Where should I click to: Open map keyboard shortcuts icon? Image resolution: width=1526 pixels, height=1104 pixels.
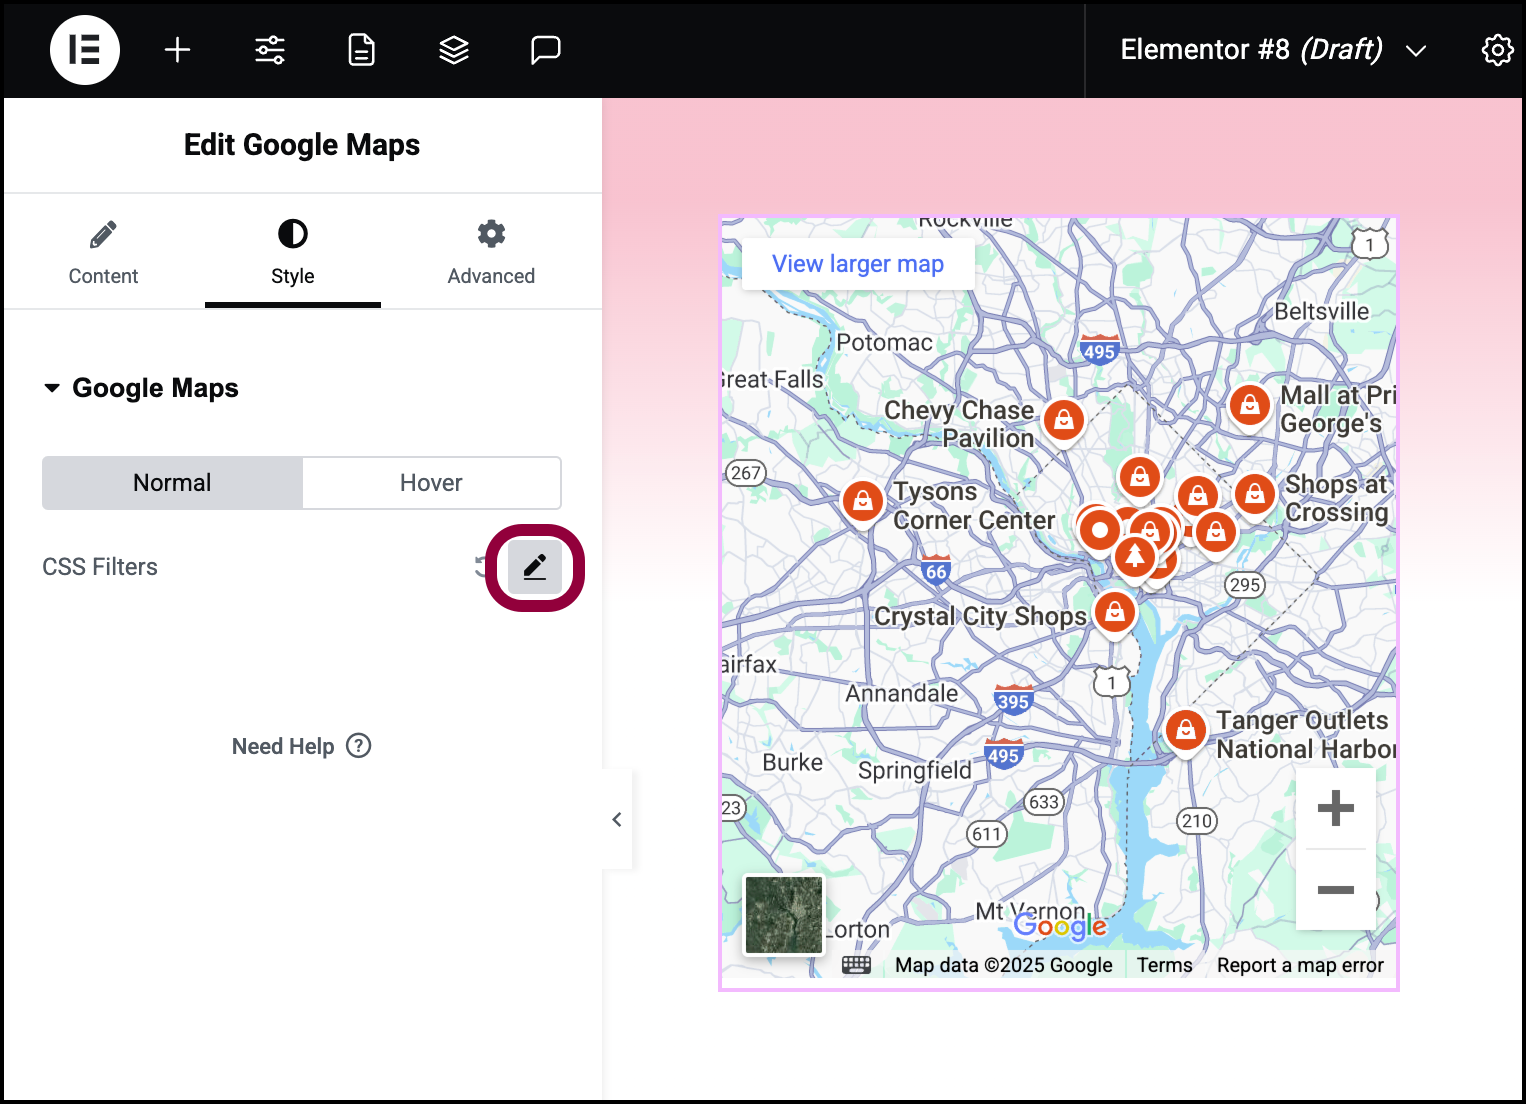(857, 965)
